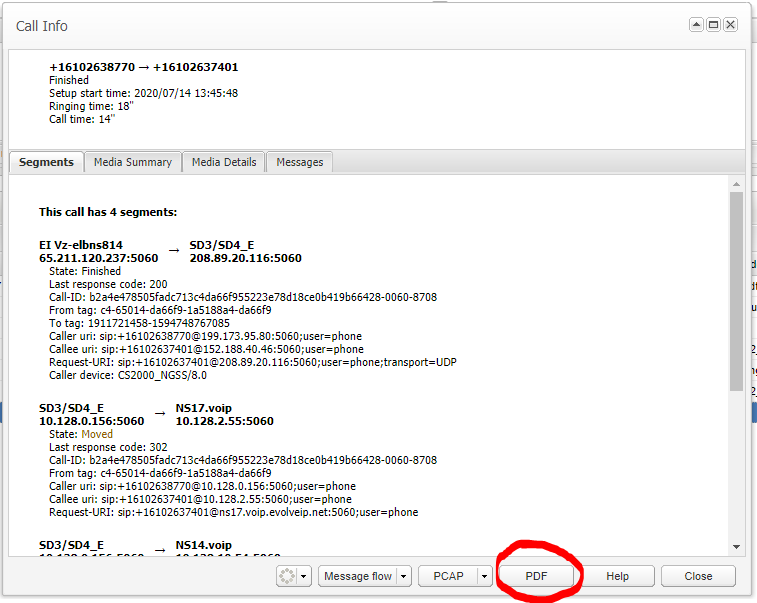This screenshot has height=603, width=757.
Task: Click the scrollbar down arrow in segments list
Action: (736, 547)
